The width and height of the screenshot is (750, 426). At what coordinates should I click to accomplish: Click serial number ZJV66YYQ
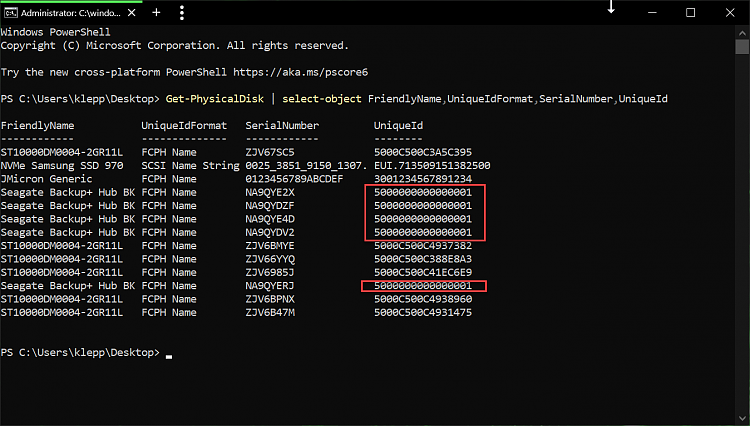click(270, 260)
